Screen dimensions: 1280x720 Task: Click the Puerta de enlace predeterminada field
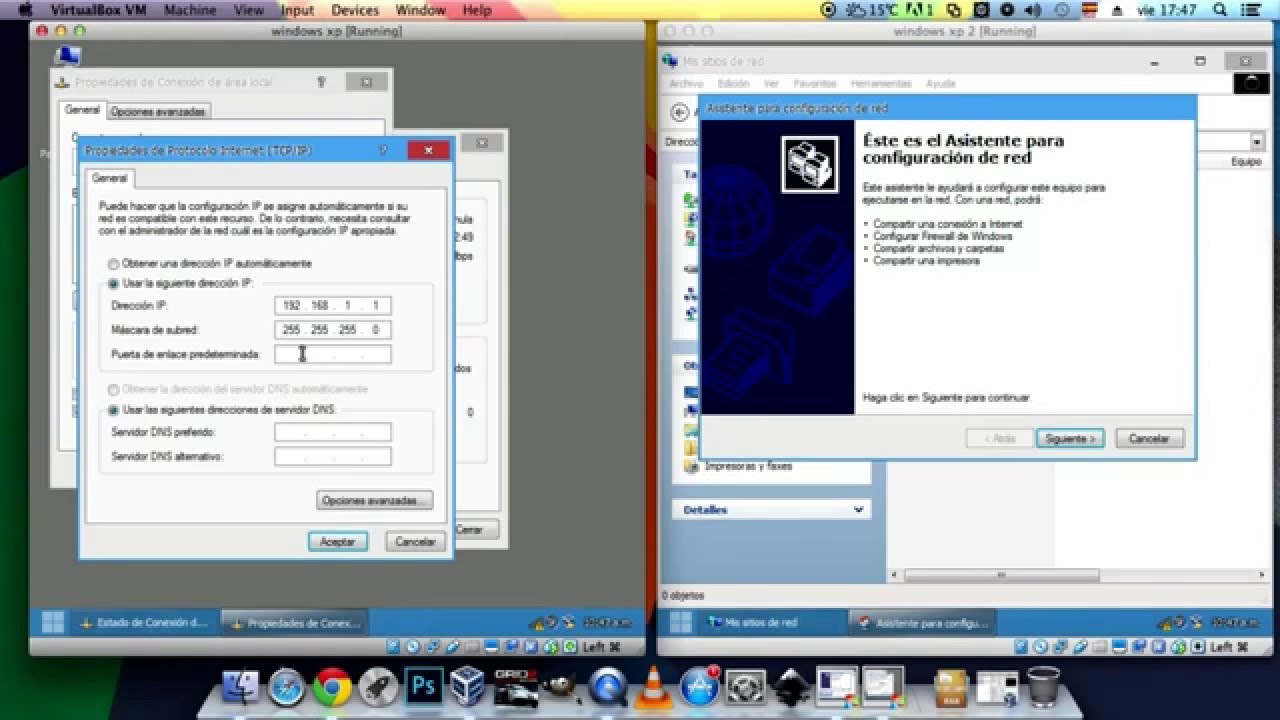pyautogui.click(x=333, y=354)
